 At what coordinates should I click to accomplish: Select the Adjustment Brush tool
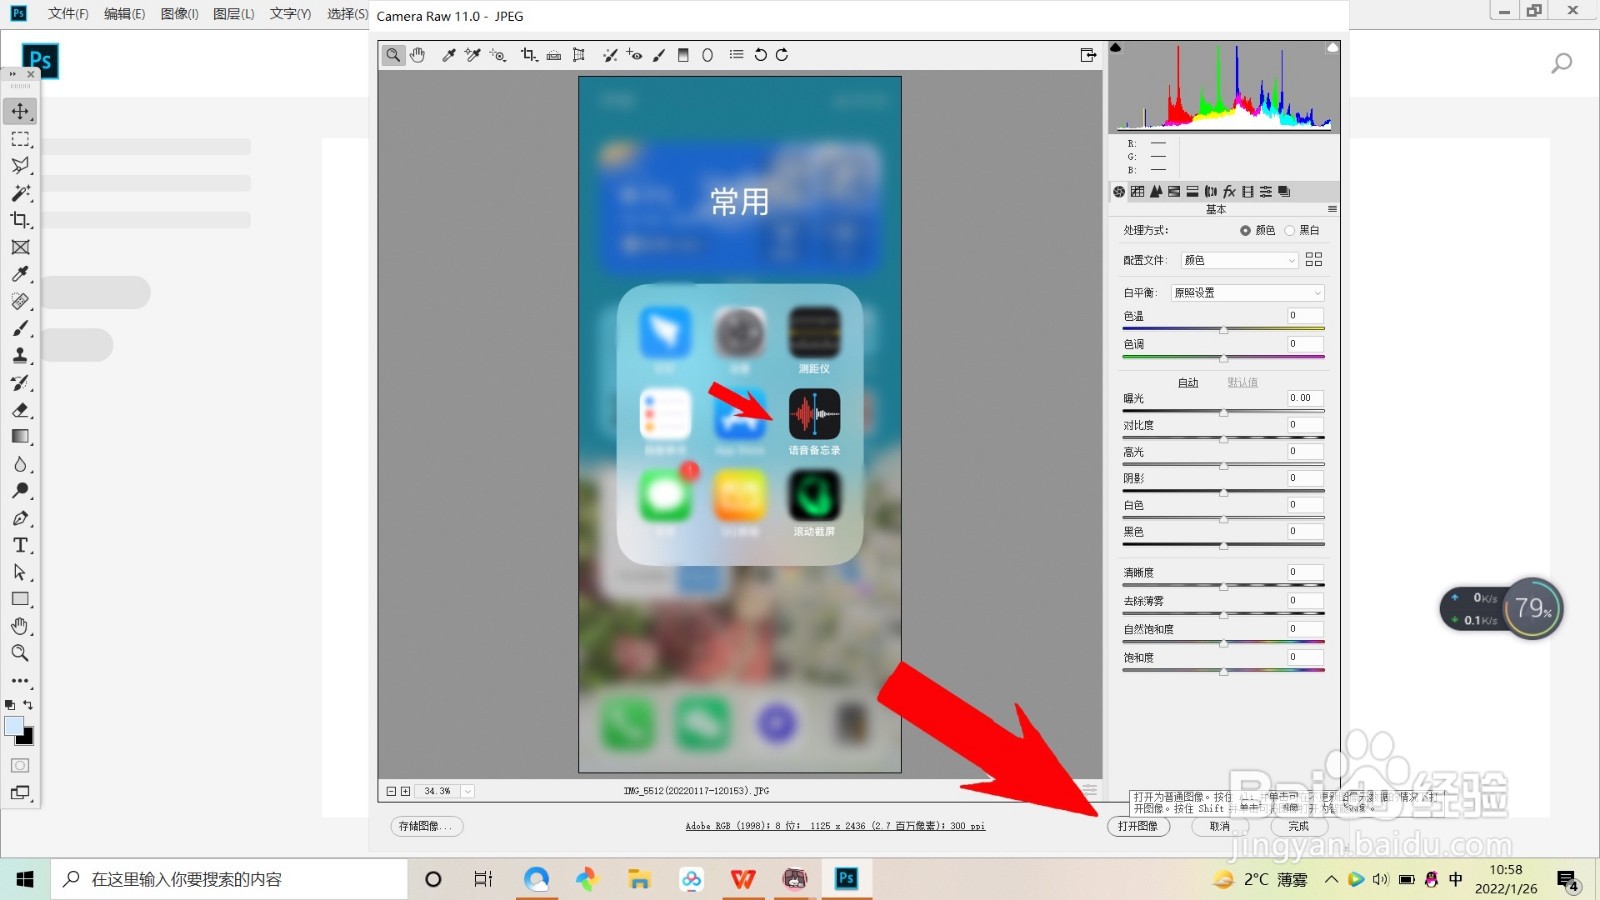659,55
